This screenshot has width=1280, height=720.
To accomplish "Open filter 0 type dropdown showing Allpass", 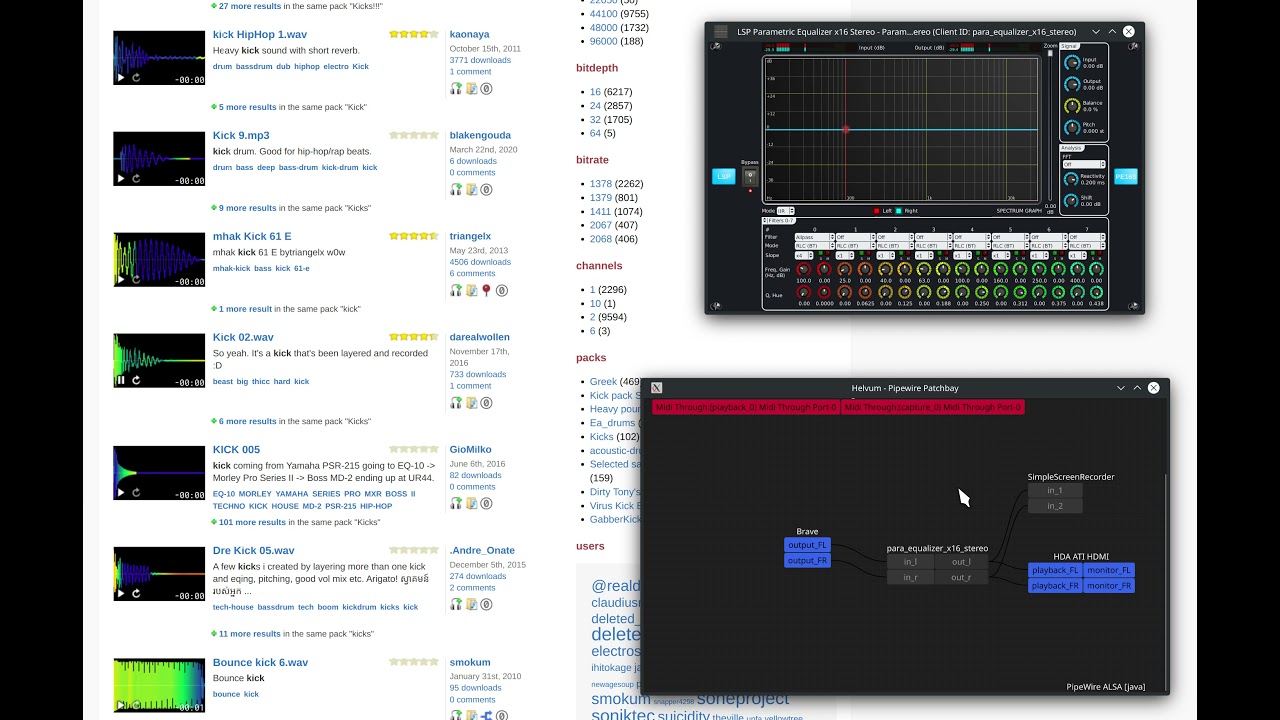I will point(814,237).
